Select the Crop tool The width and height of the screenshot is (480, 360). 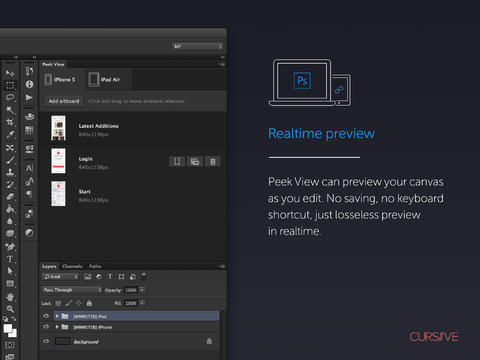[x=10, y=122]
